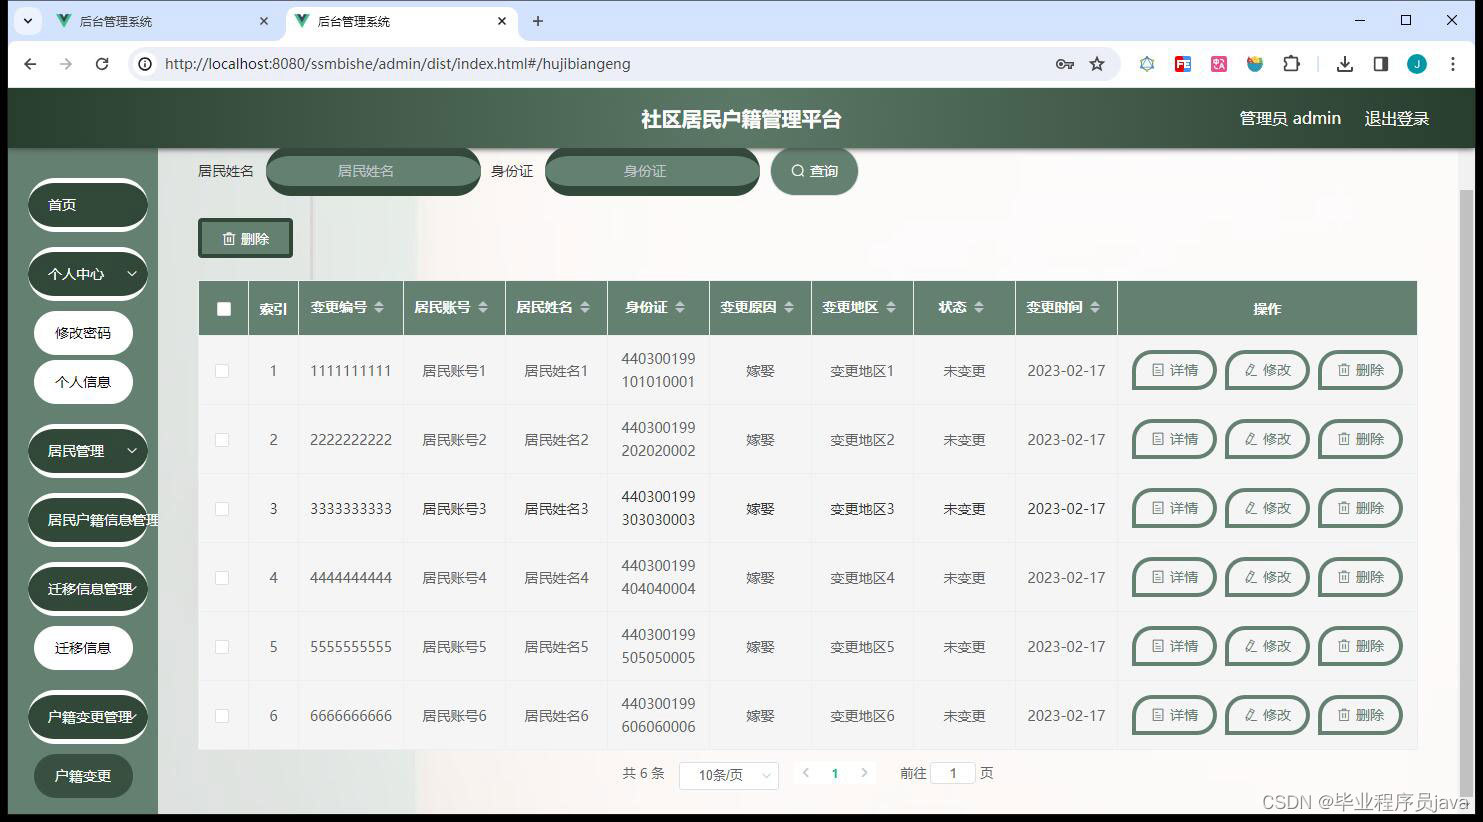Expand the 迁移信息管理 sidebar menu
This screenshot has width=1483, height=822.
tap(87, 589)
